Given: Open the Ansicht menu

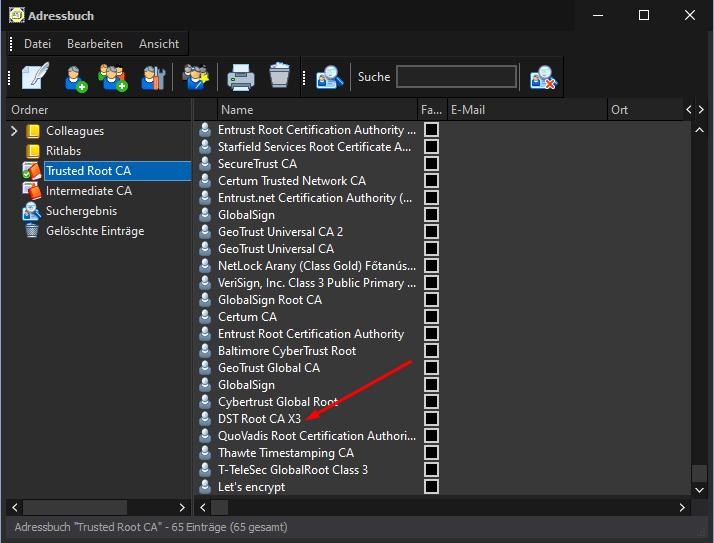Looking at the screenshot, I should (x=159, y=44).
